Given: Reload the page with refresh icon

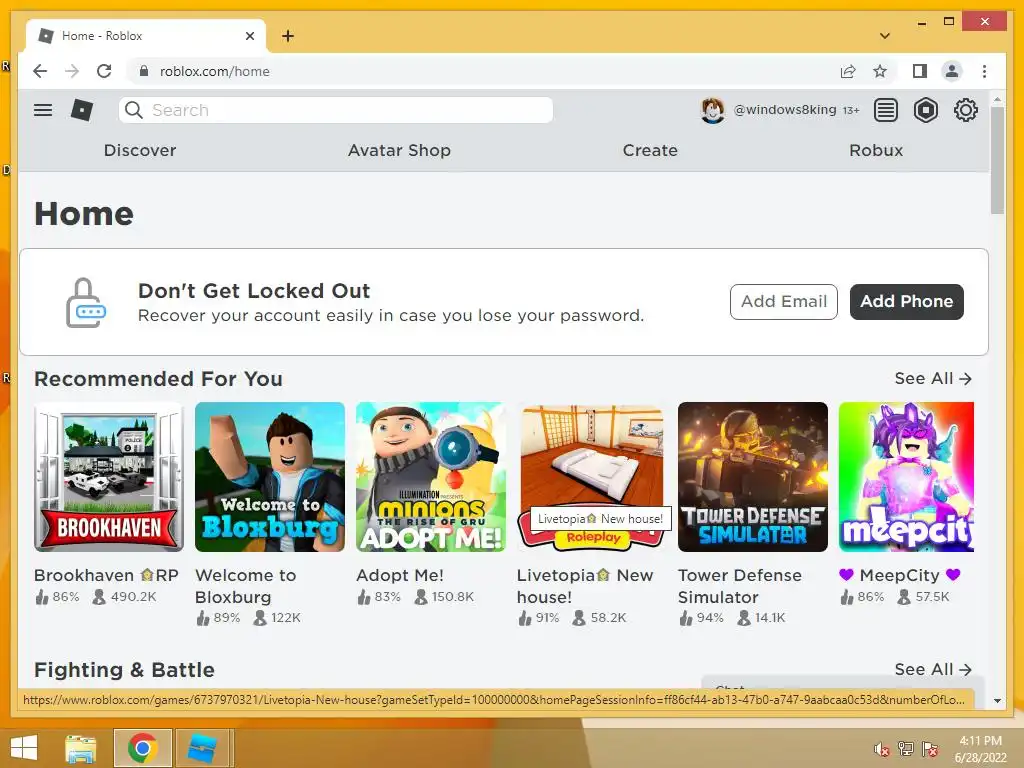Looking at the screenshot, I should click(104, 71).
